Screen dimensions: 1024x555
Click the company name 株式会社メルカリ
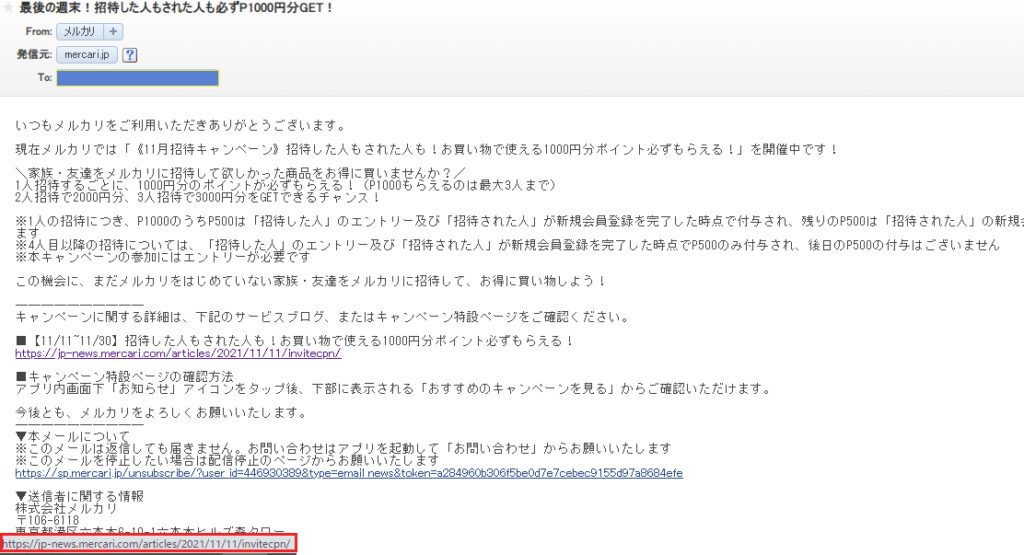coord(66,509)
